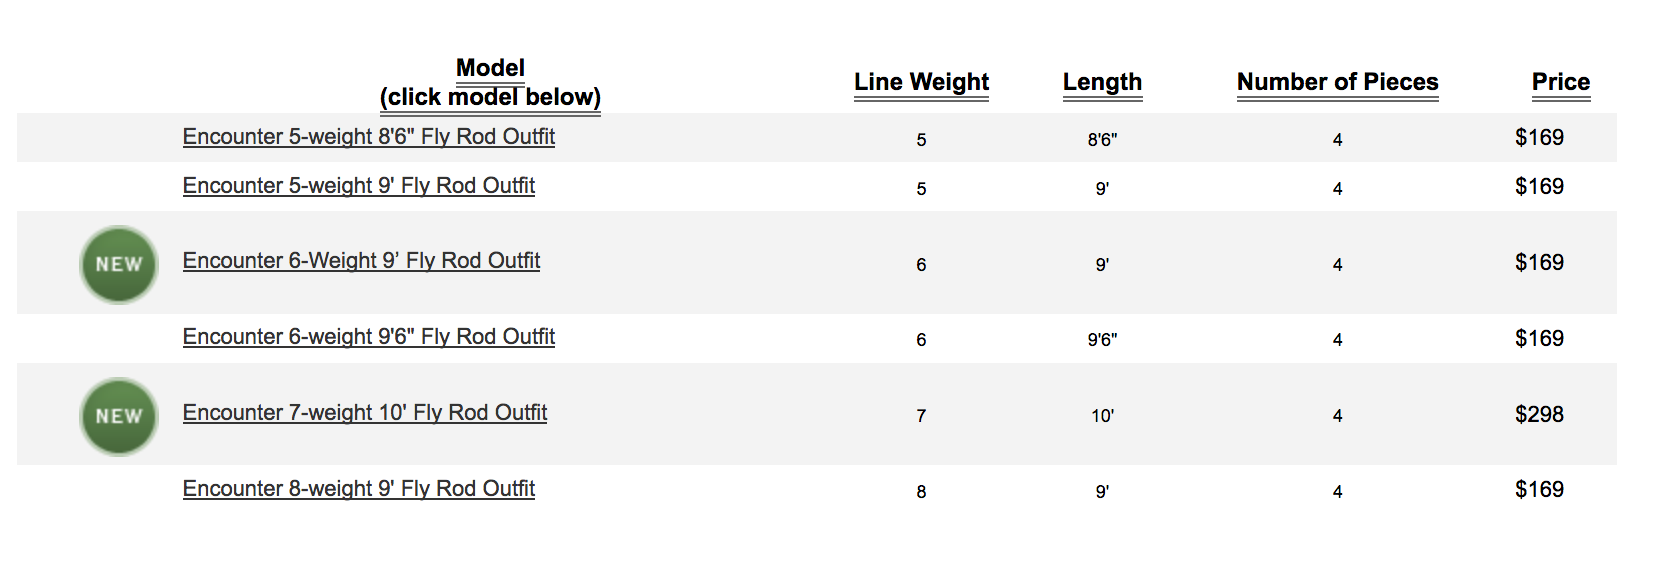1672x564 pixels.
Task: Click the $169 price for 5-weight 8'6" outfit
Action: coord(1539,138)
